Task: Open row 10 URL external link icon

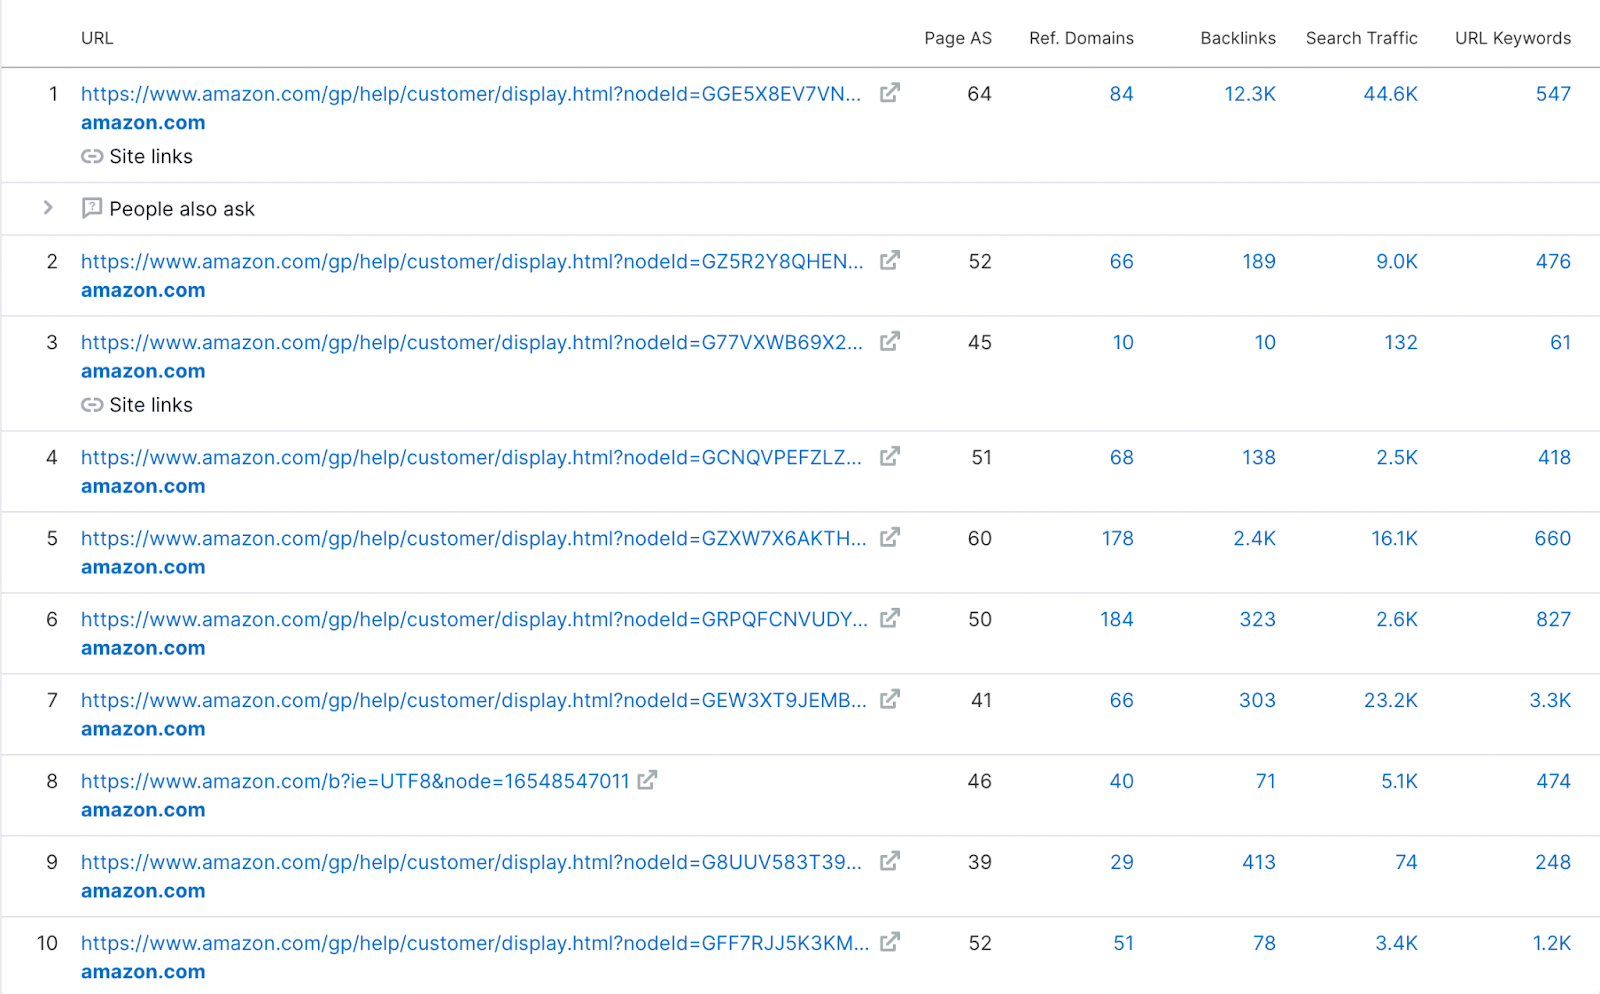Action: [x=889, y=942]
